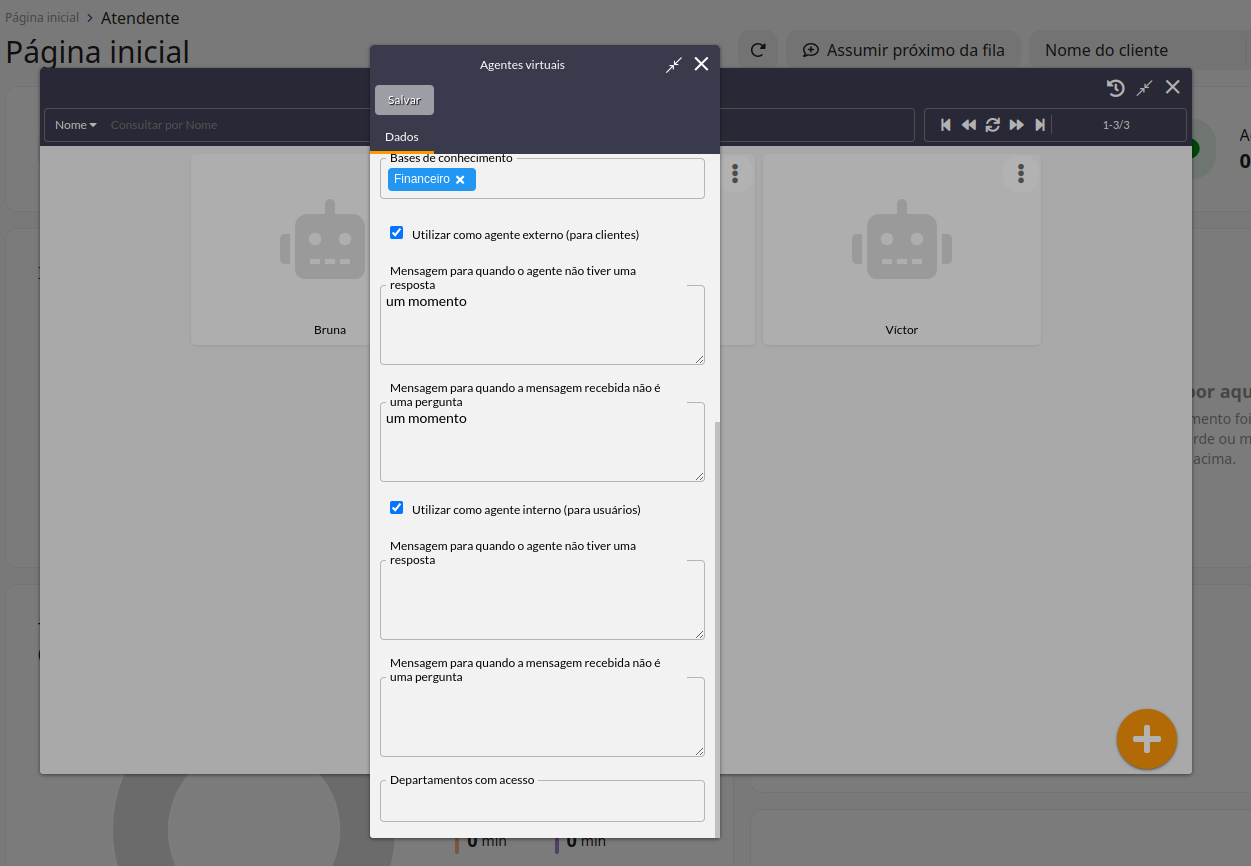Viewport: 1251px width, 866px height.
Task: Select the Financeiro tag chip
Action: (x=431, y=179)
